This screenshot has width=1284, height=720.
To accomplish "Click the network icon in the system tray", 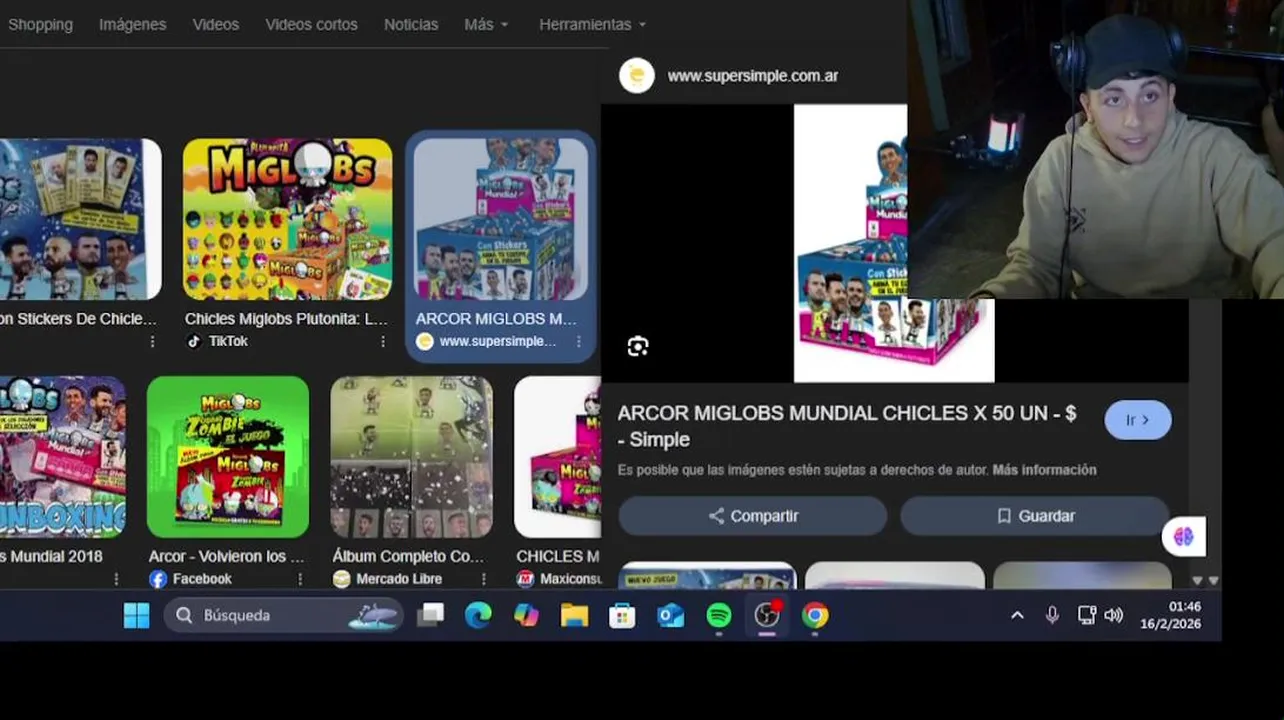I will [x=1086, y=615].
